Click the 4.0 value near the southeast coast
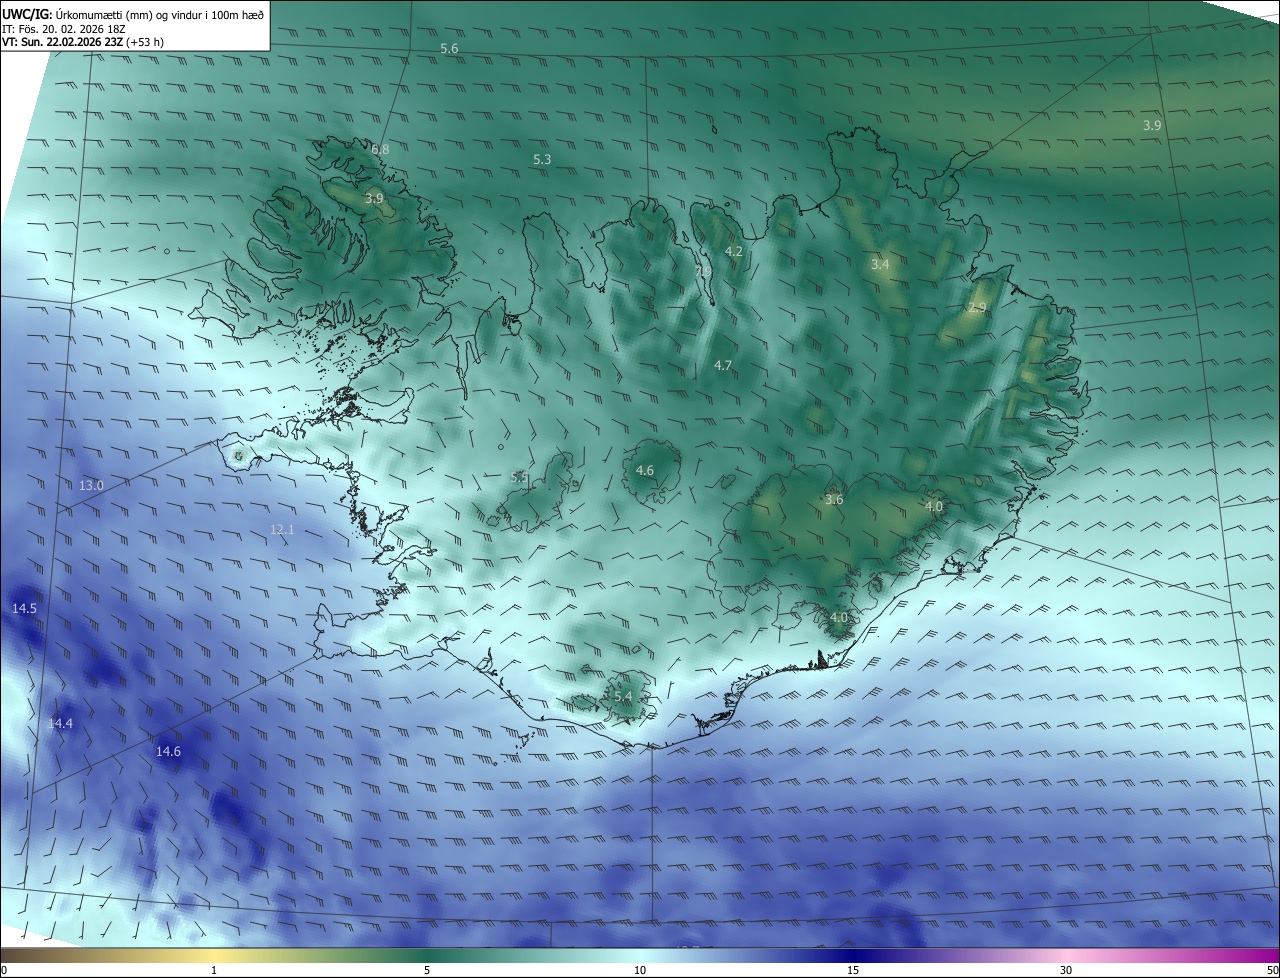Image resolution: width=1280 pixels, height=978 pixels. (839, 618)
